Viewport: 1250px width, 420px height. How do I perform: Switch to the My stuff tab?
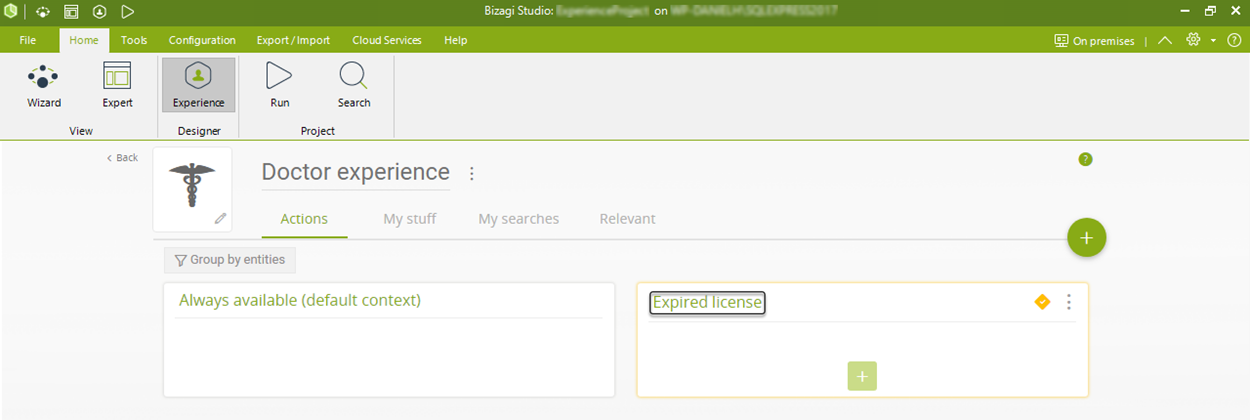pos(410,219)
